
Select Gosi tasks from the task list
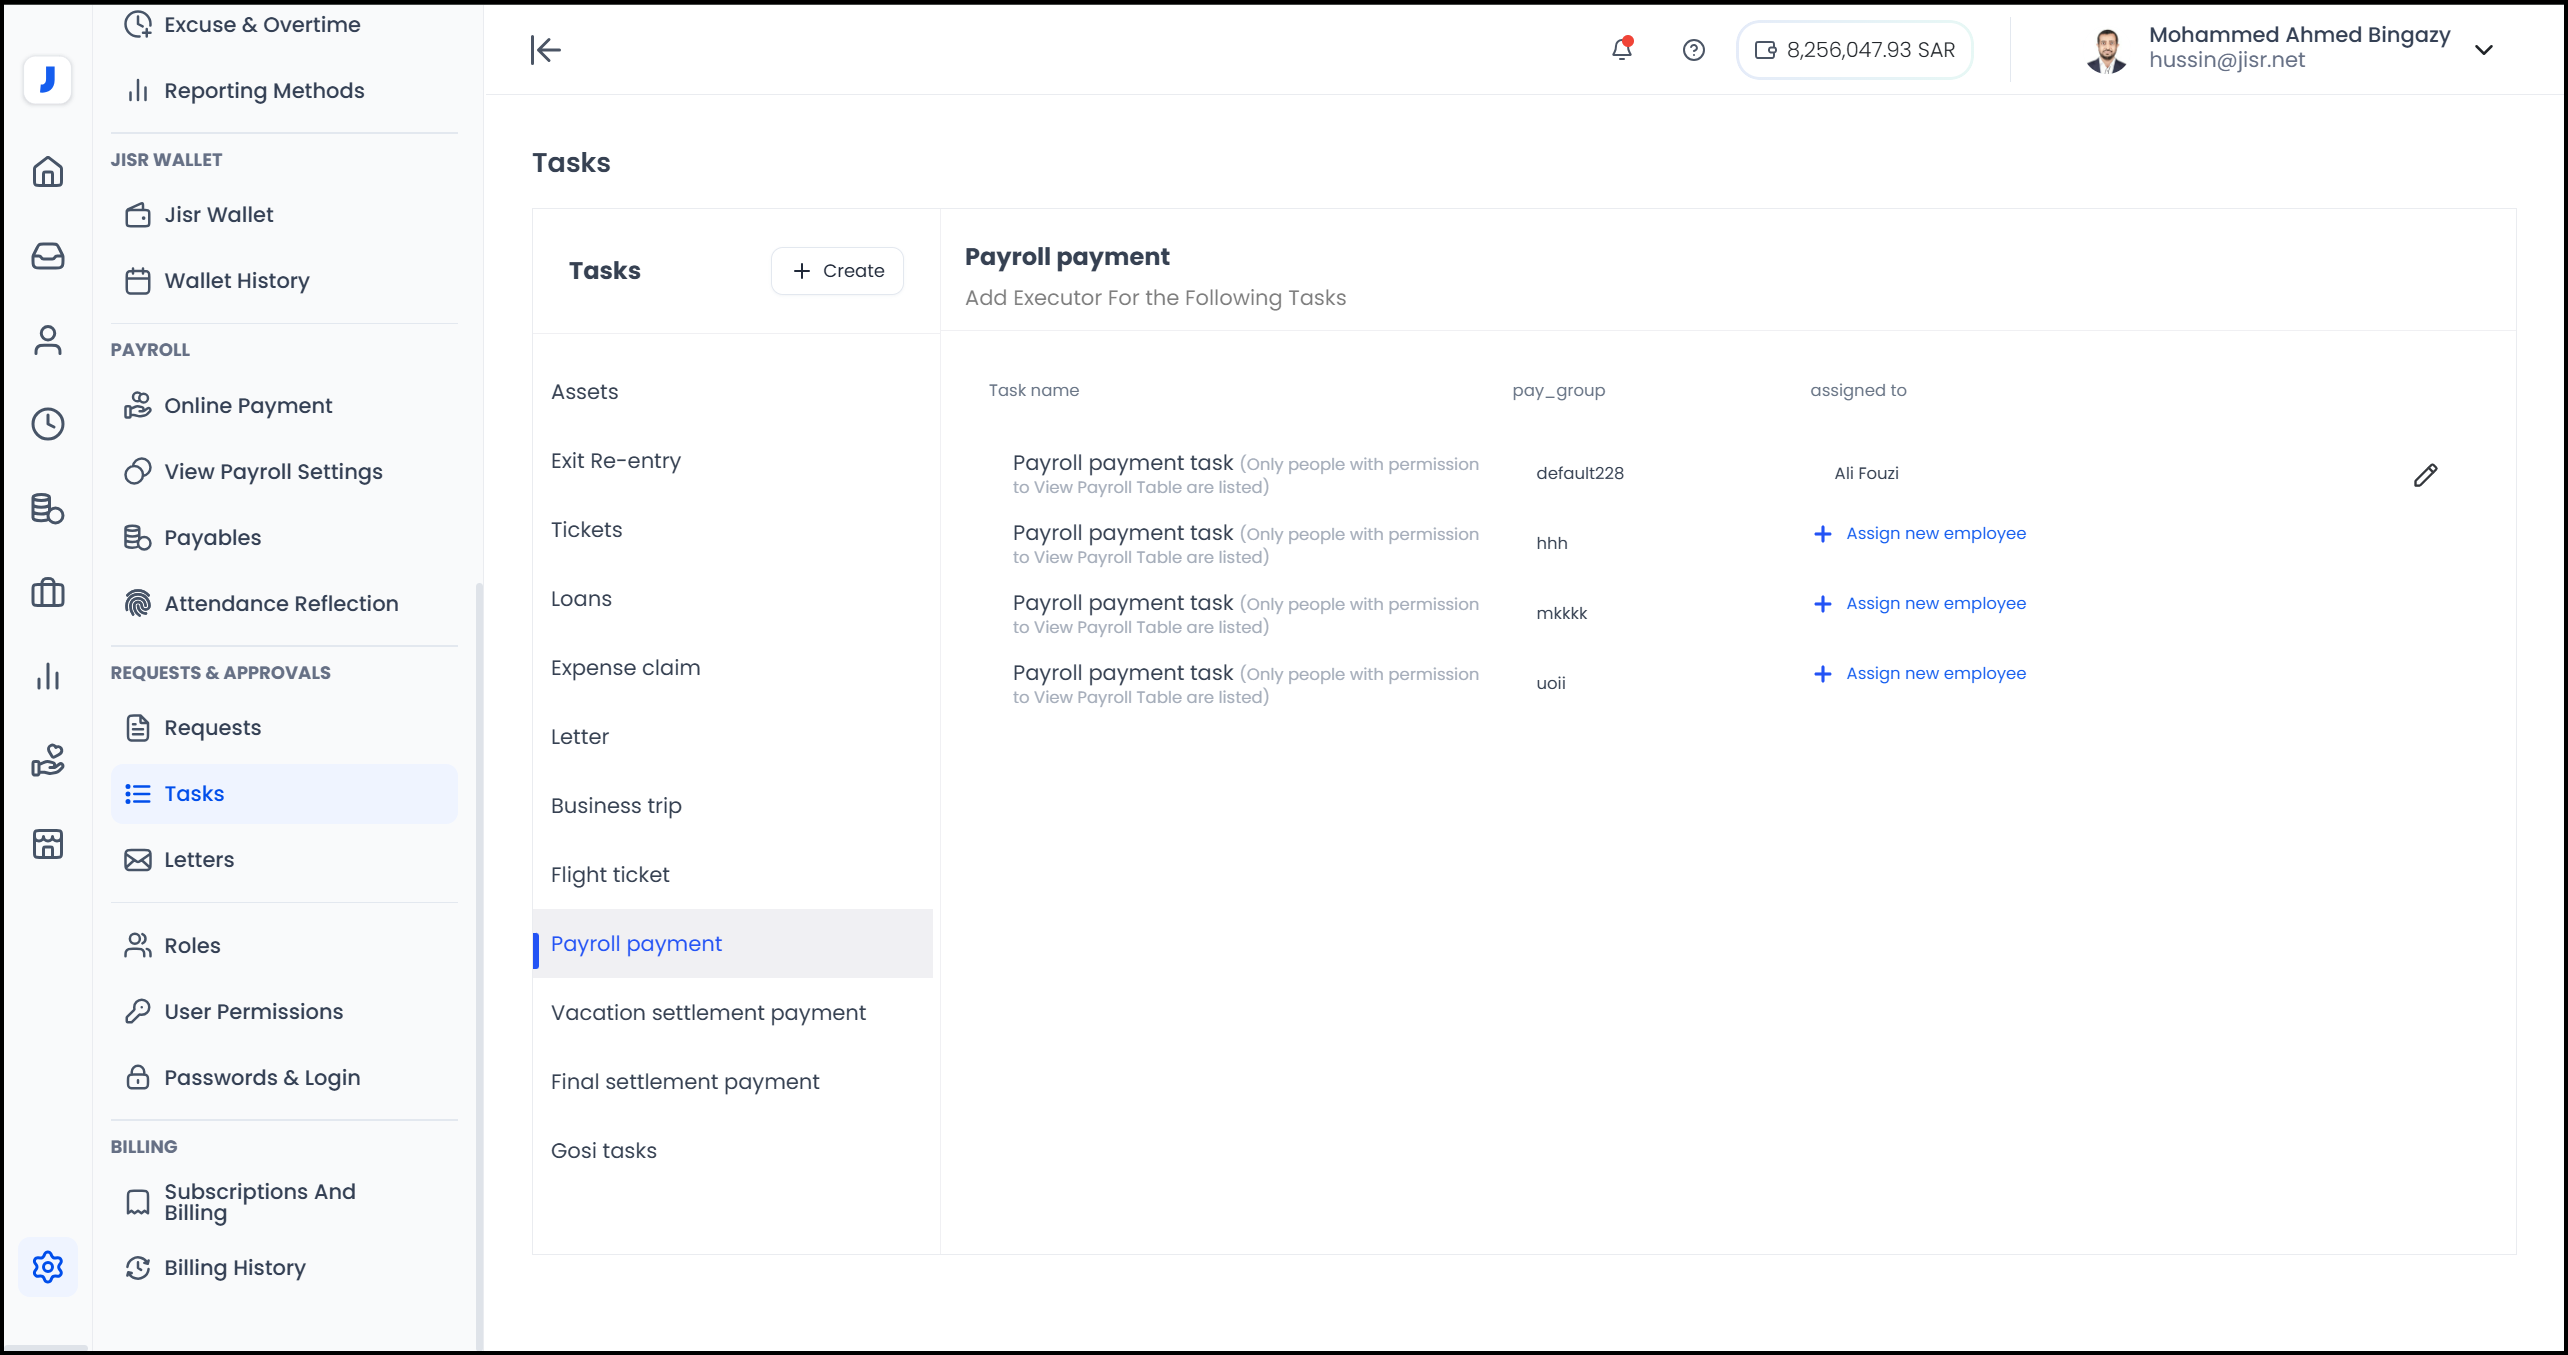(603, 1150)
